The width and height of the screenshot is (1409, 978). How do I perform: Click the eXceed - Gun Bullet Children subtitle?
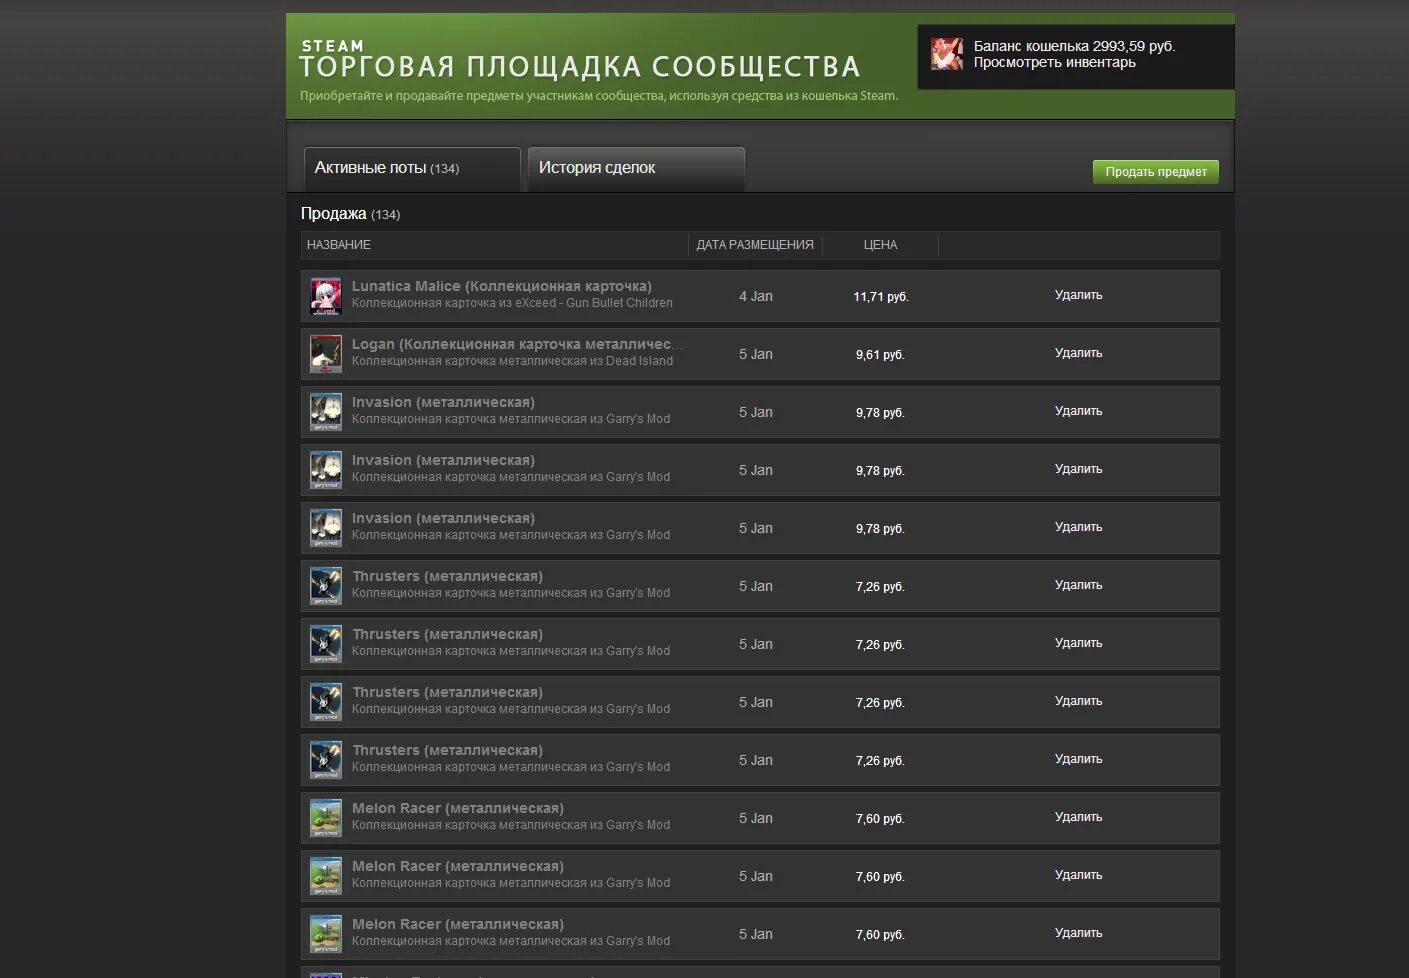[512, 303]
